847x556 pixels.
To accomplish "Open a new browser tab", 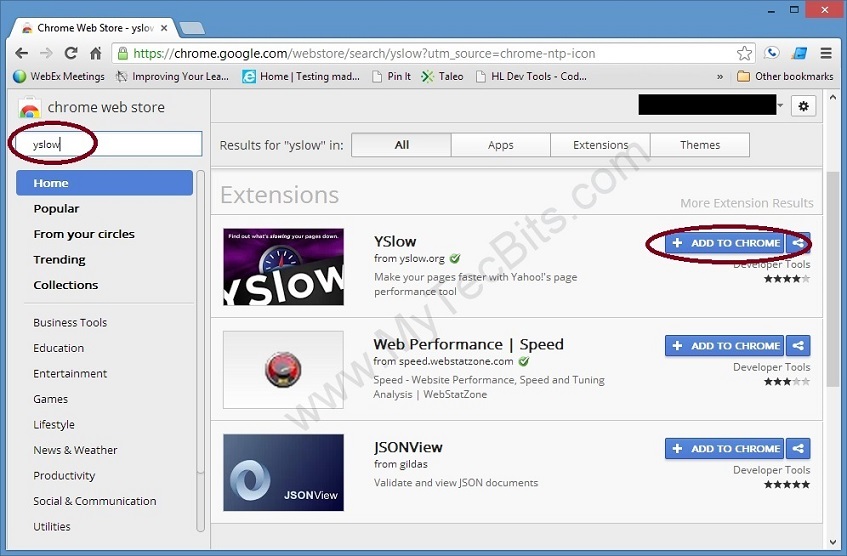I will [192, 28].
